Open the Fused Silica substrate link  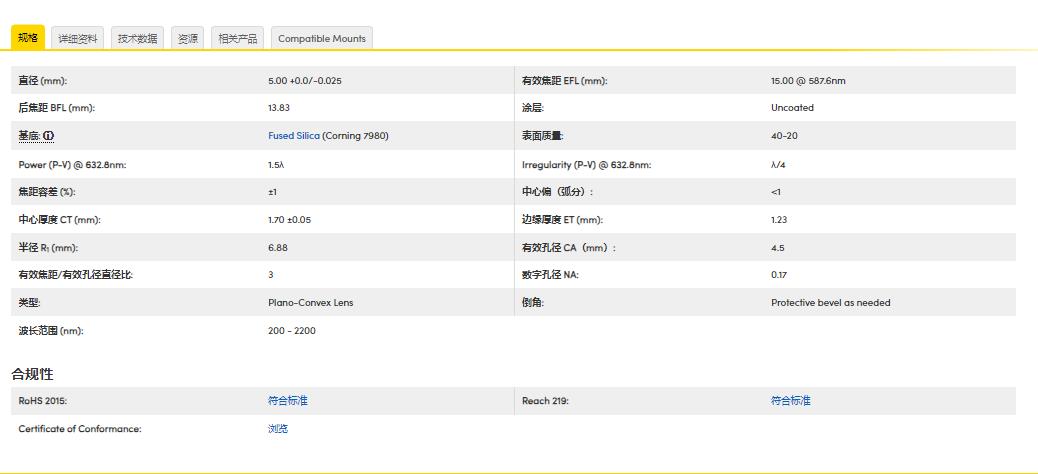pos(294,136)
